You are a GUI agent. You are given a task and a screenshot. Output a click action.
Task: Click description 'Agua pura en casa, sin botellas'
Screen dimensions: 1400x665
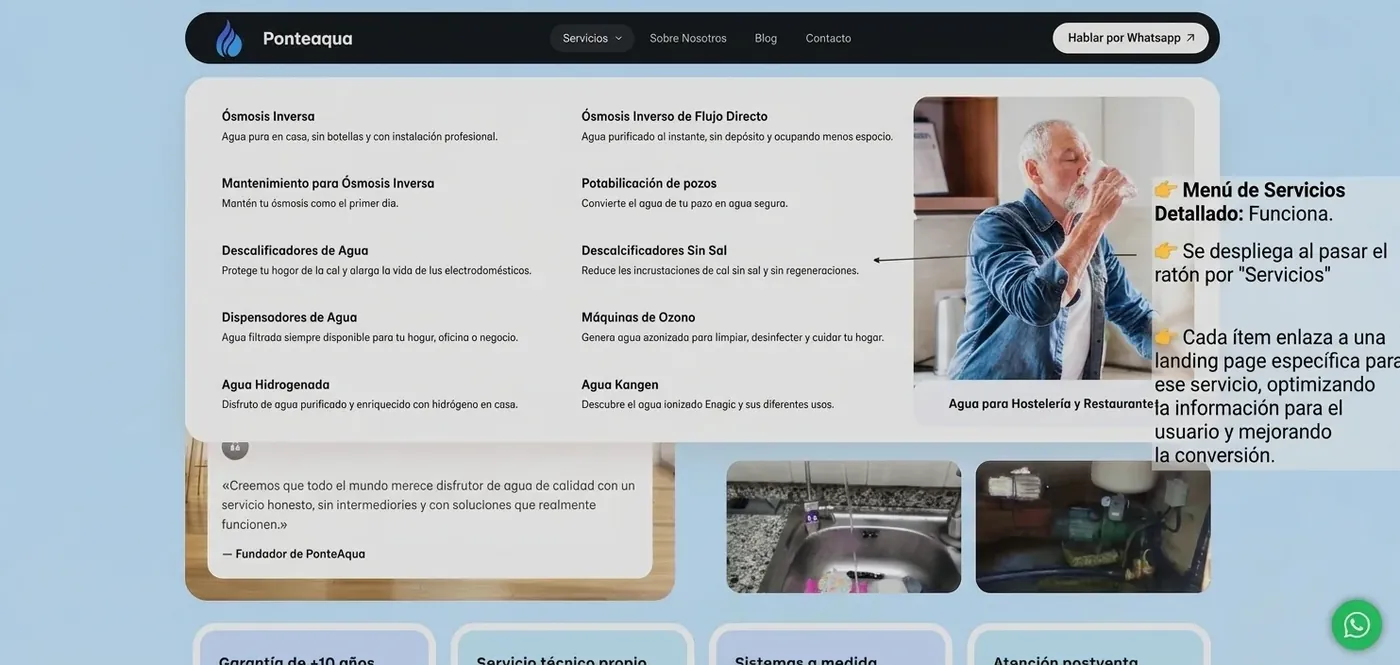coord(359,137)
